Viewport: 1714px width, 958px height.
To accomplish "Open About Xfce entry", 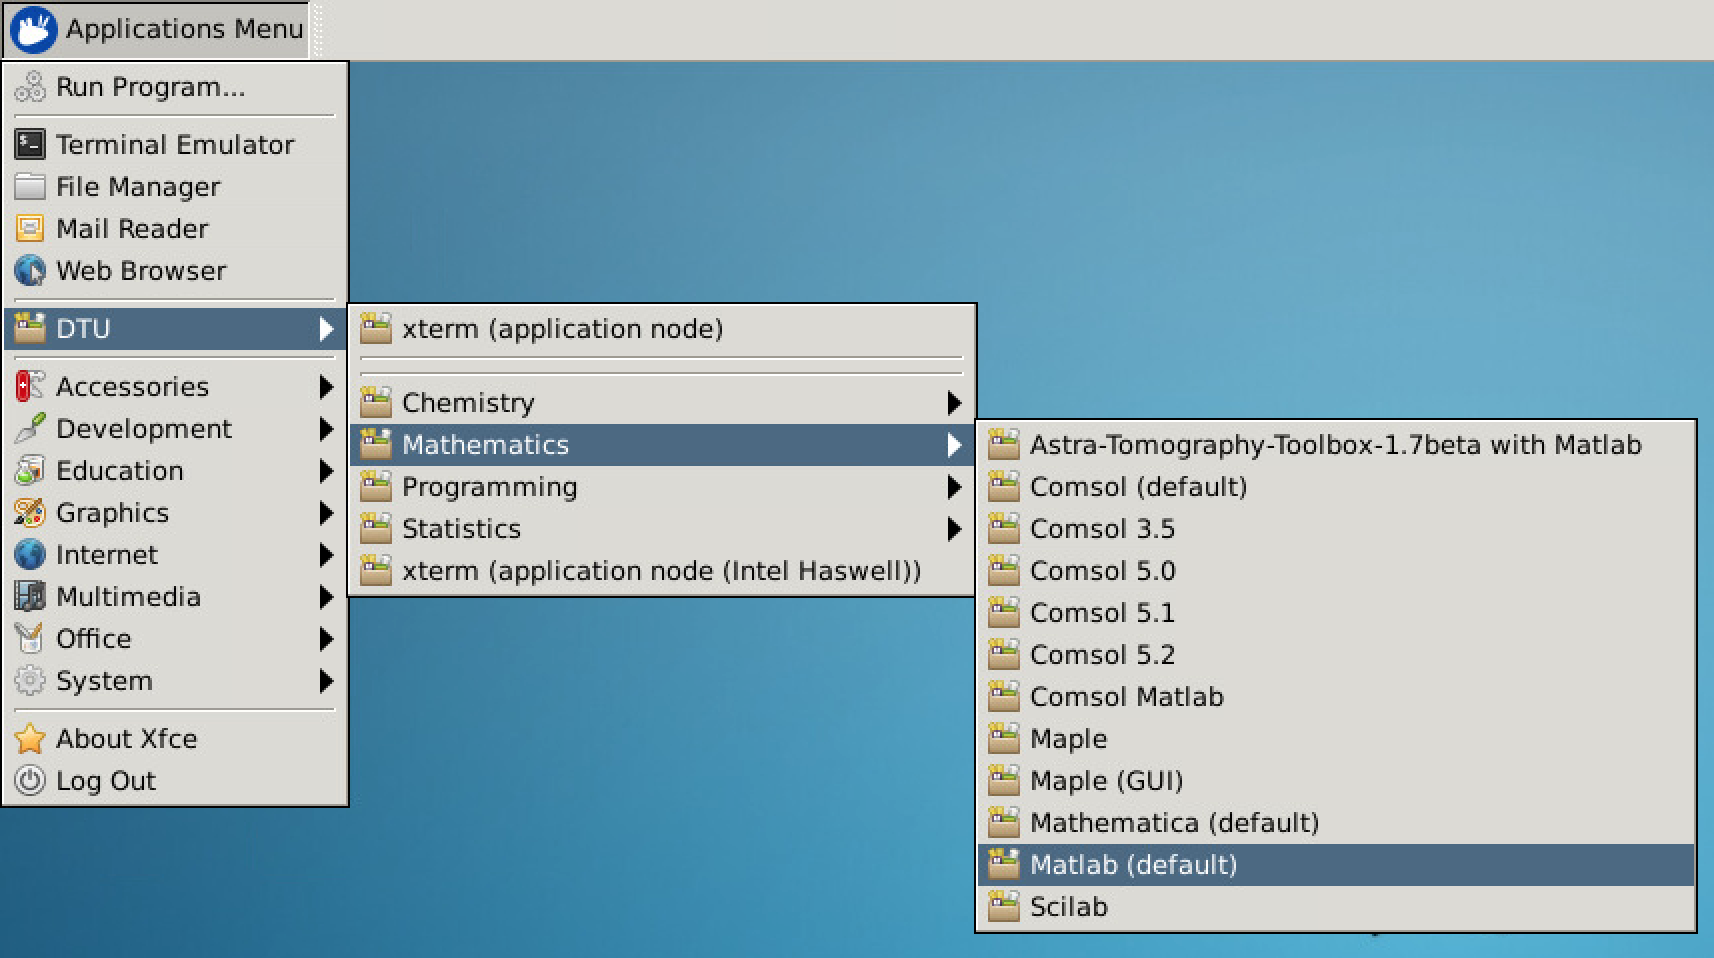I will click(x=175, y=739).
